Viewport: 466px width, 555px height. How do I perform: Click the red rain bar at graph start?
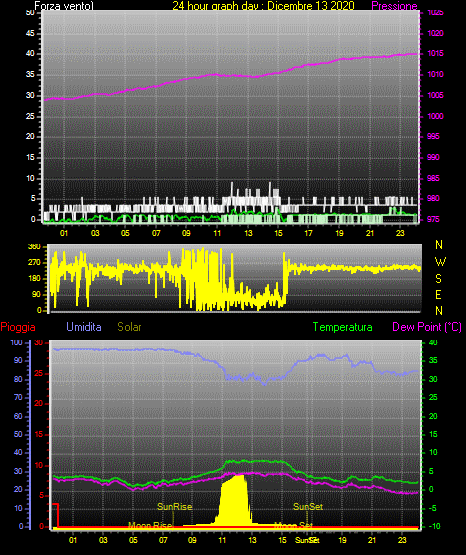pos(56,515)
